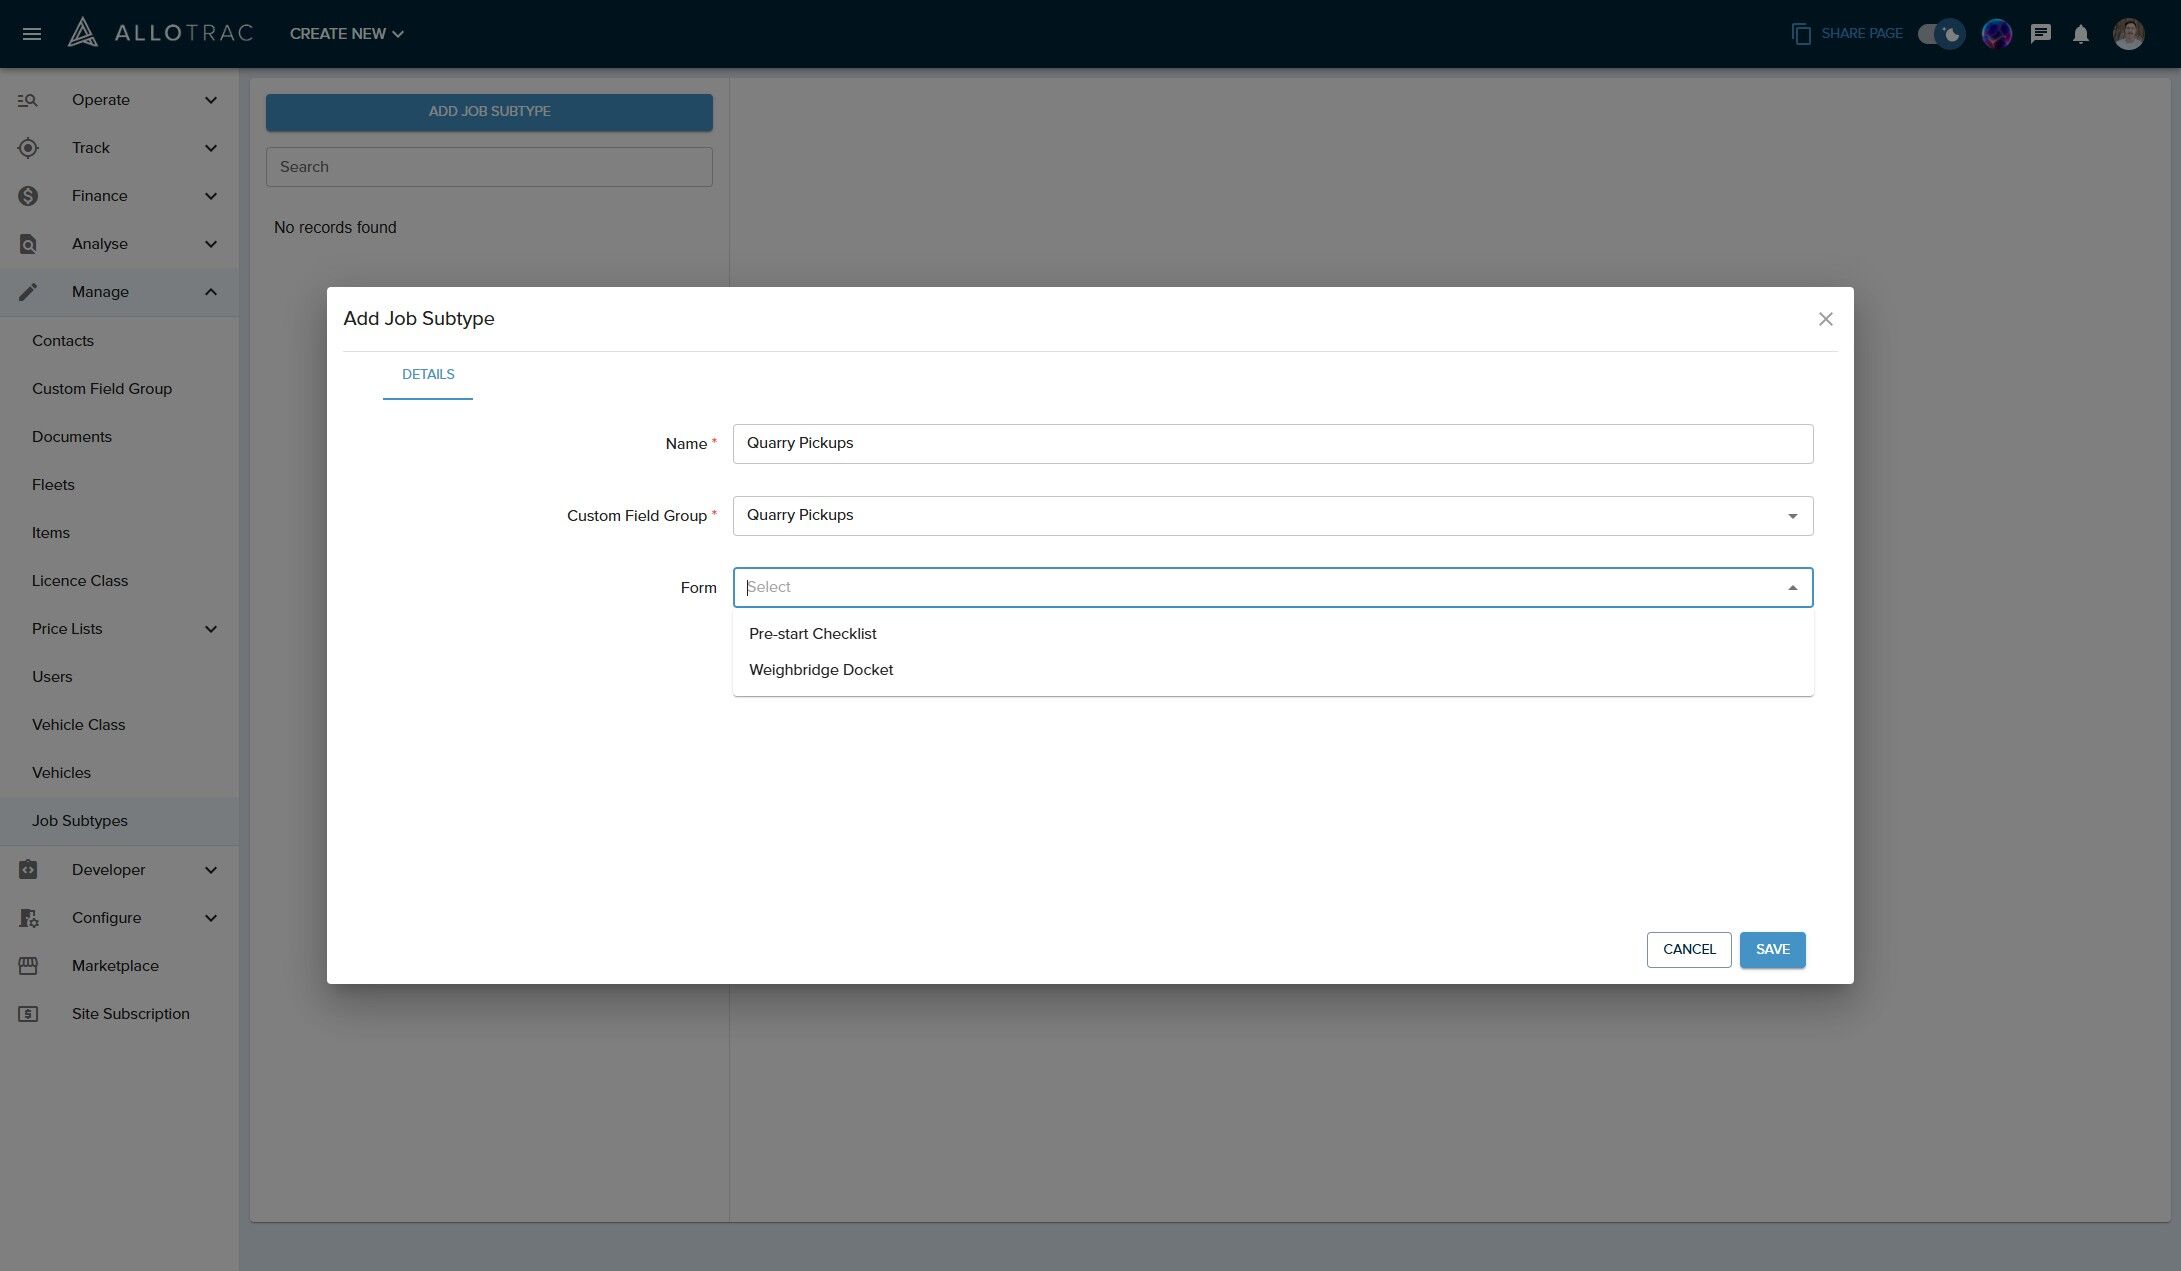Viewport: 2181px width, 1271px height.
Task: Expand the Price Lists submenu
Action: tap(210, 629)
